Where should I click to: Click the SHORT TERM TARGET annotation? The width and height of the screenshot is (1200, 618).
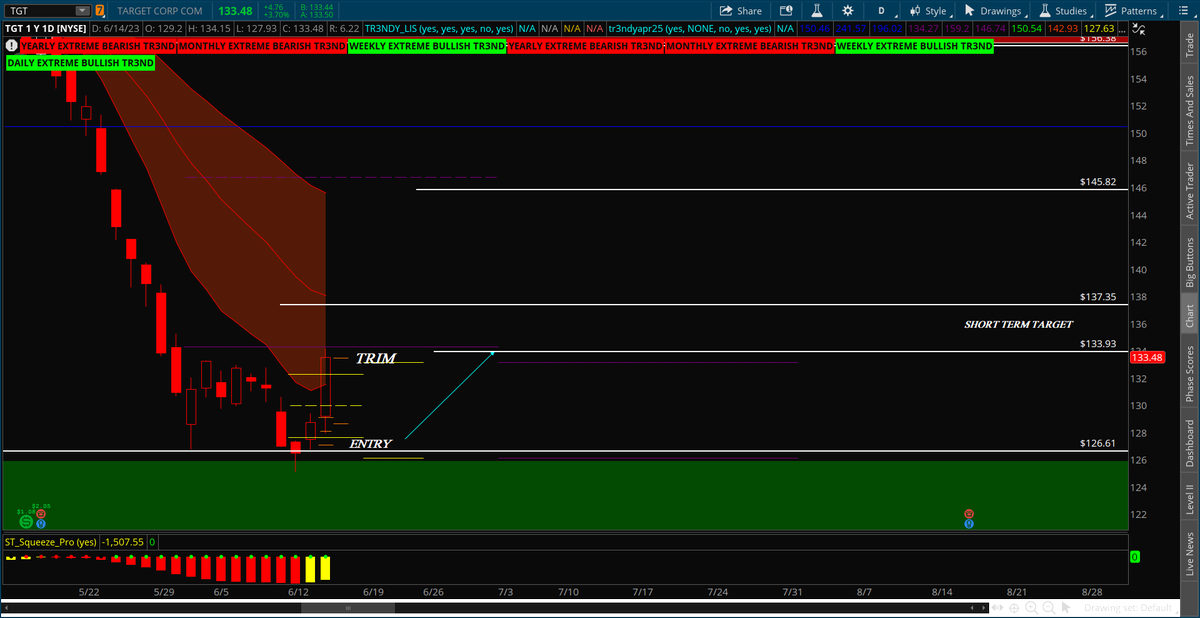tap(1018, 324)
